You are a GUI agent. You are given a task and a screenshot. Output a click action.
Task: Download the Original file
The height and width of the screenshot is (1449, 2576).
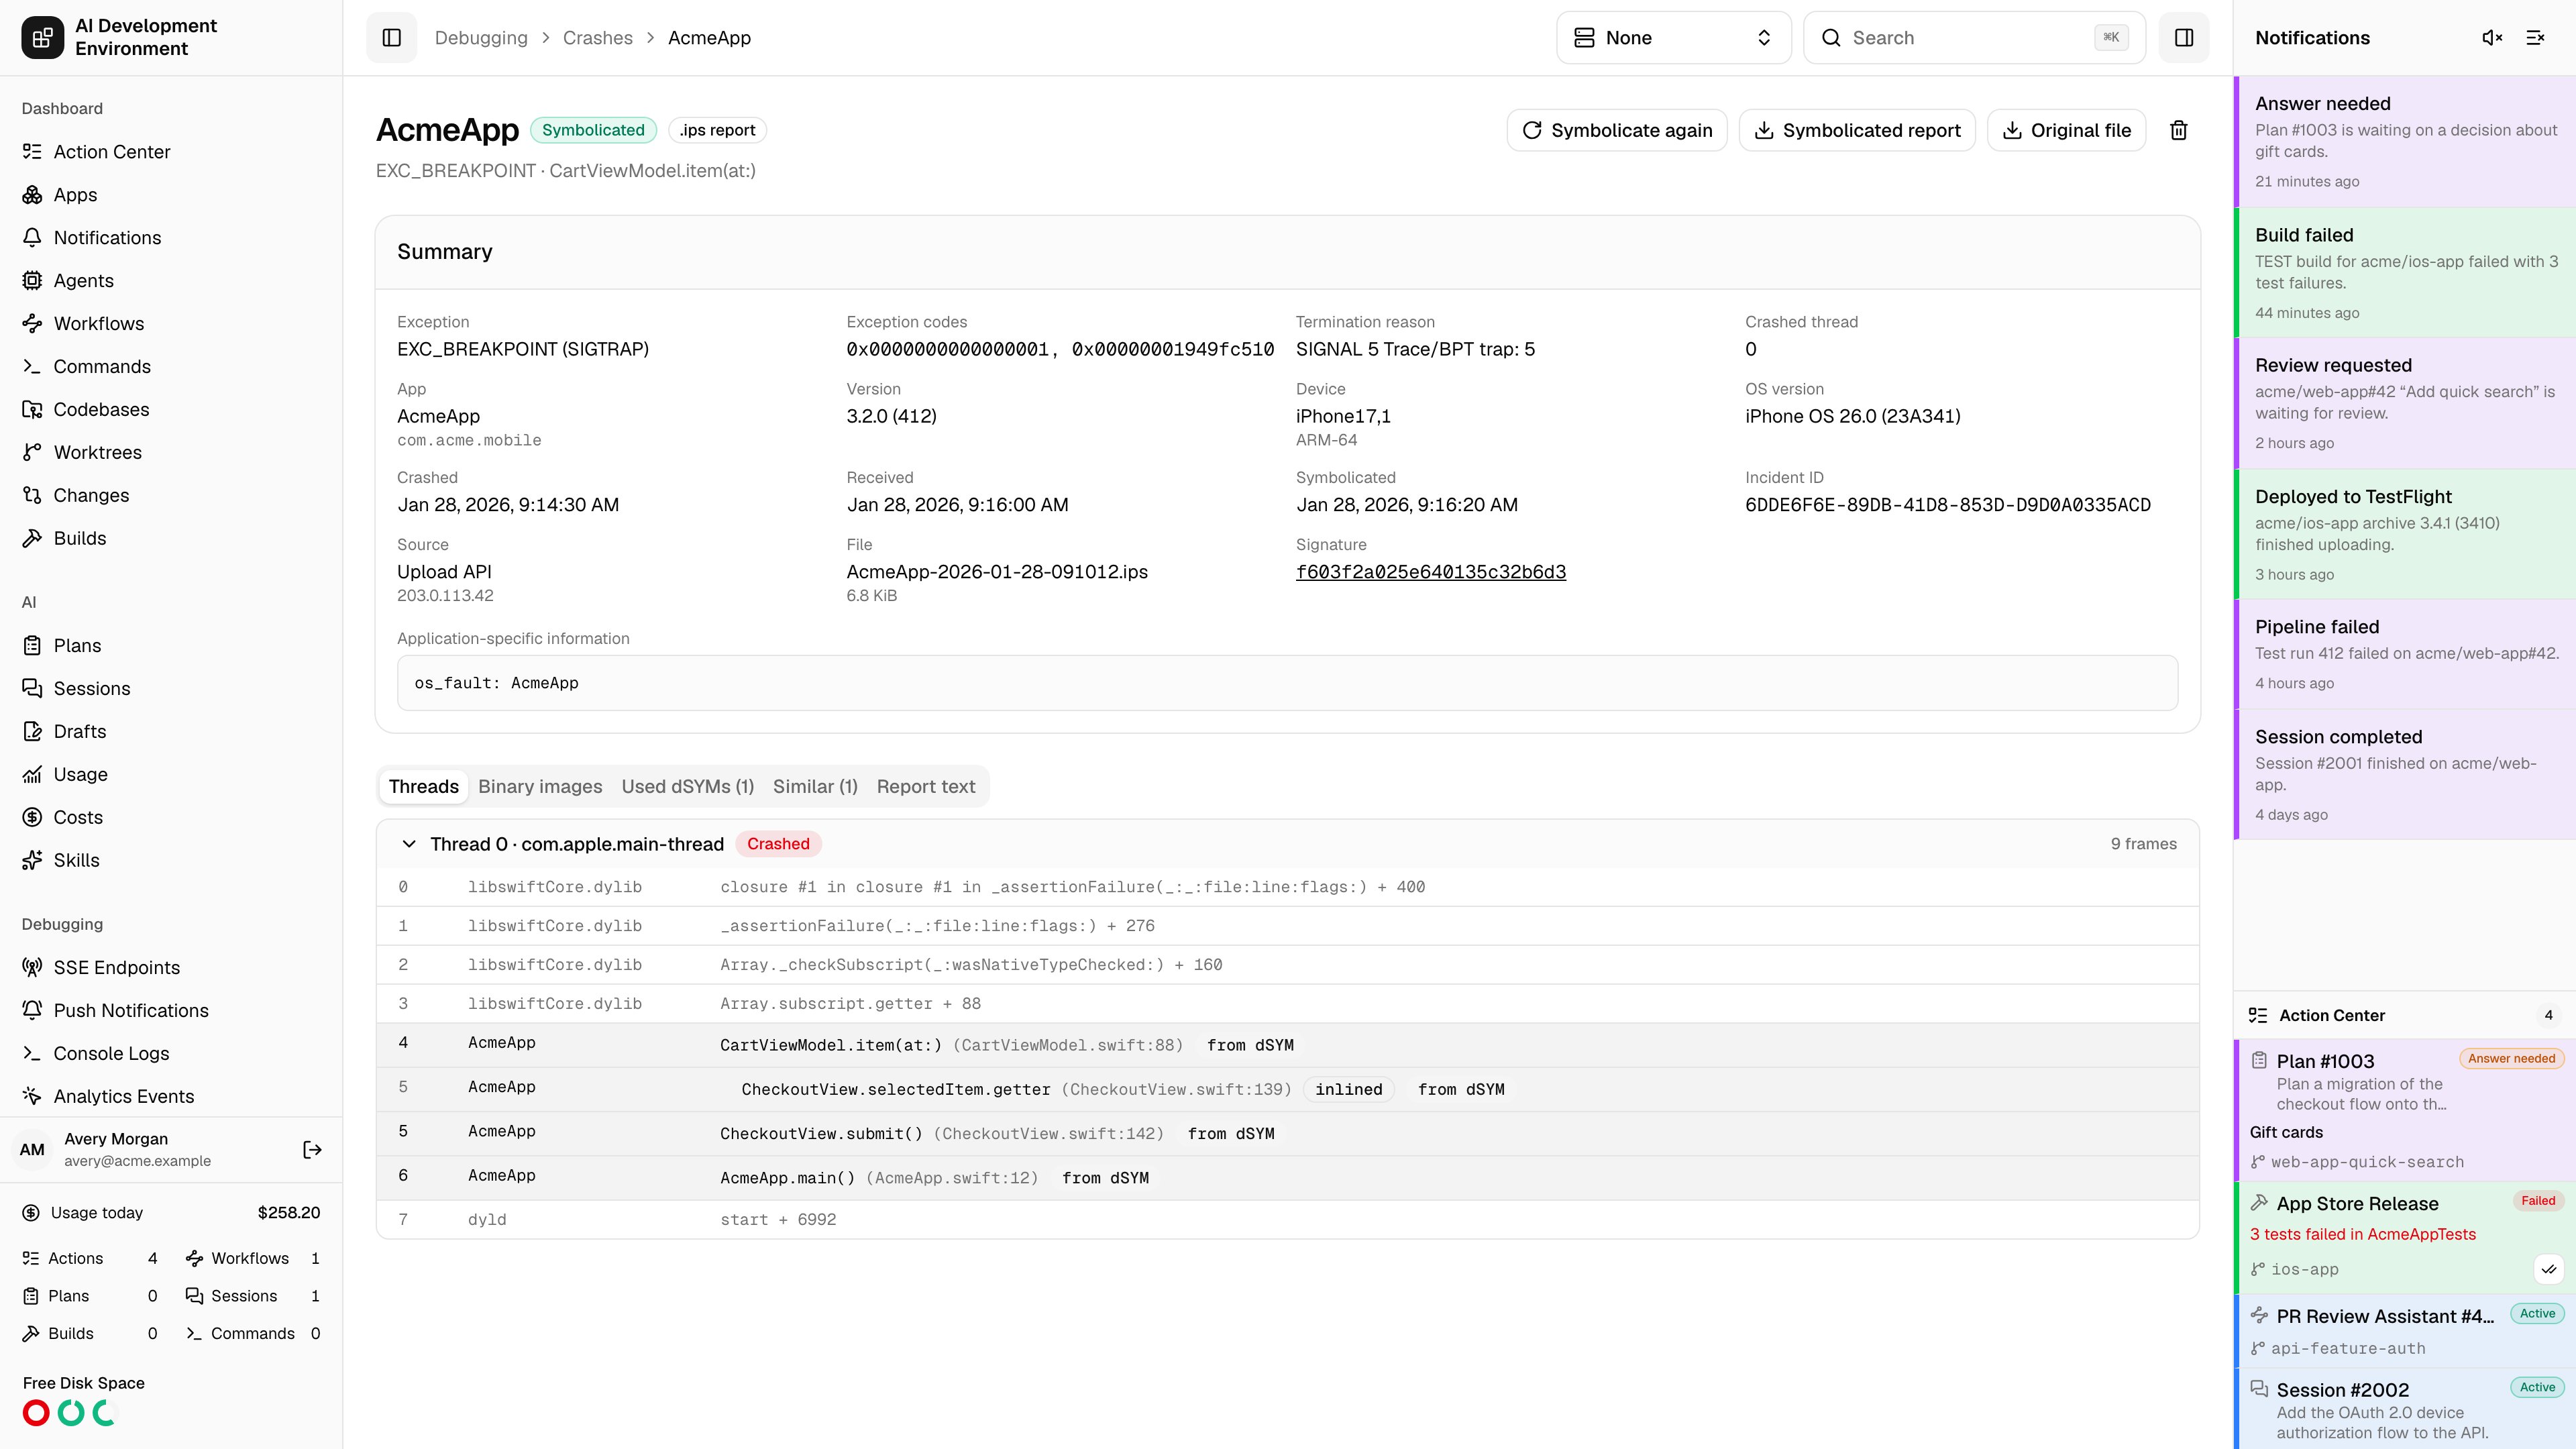(x=2066, y=130)
